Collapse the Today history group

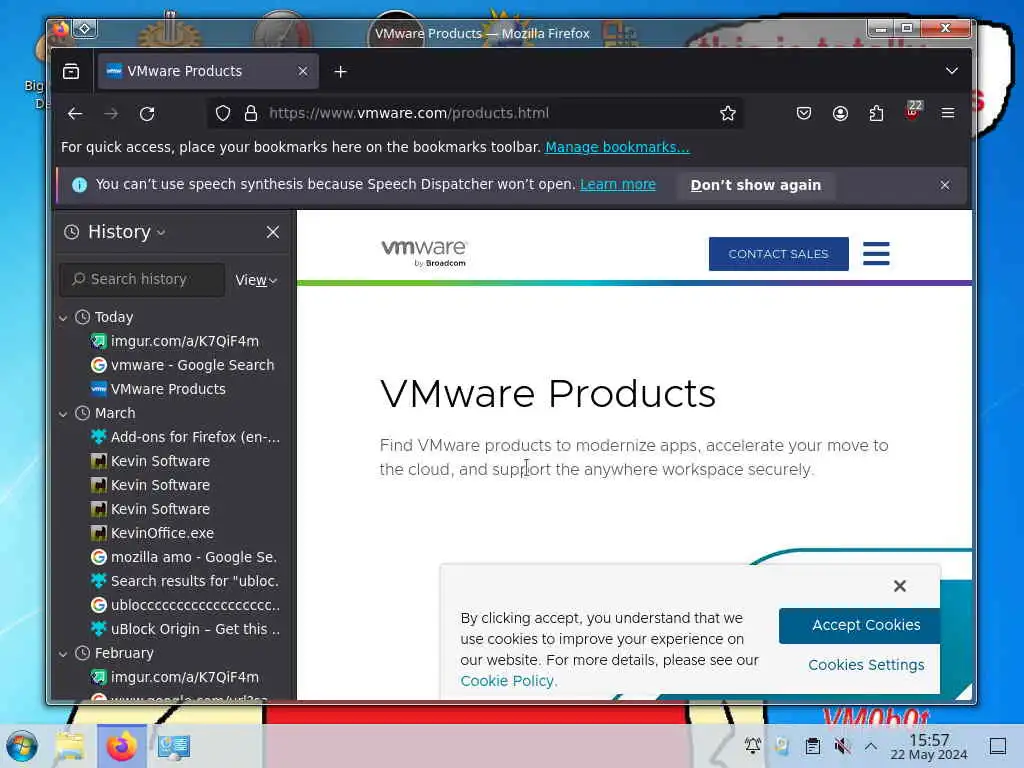click(63, 318)
